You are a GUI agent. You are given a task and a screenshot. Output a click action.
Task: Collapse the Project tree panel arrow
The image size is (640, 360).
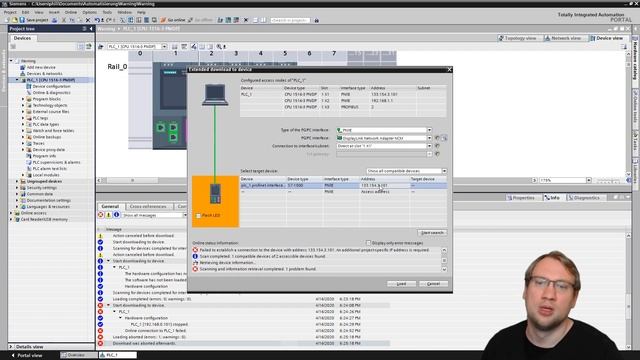[91, 29]
